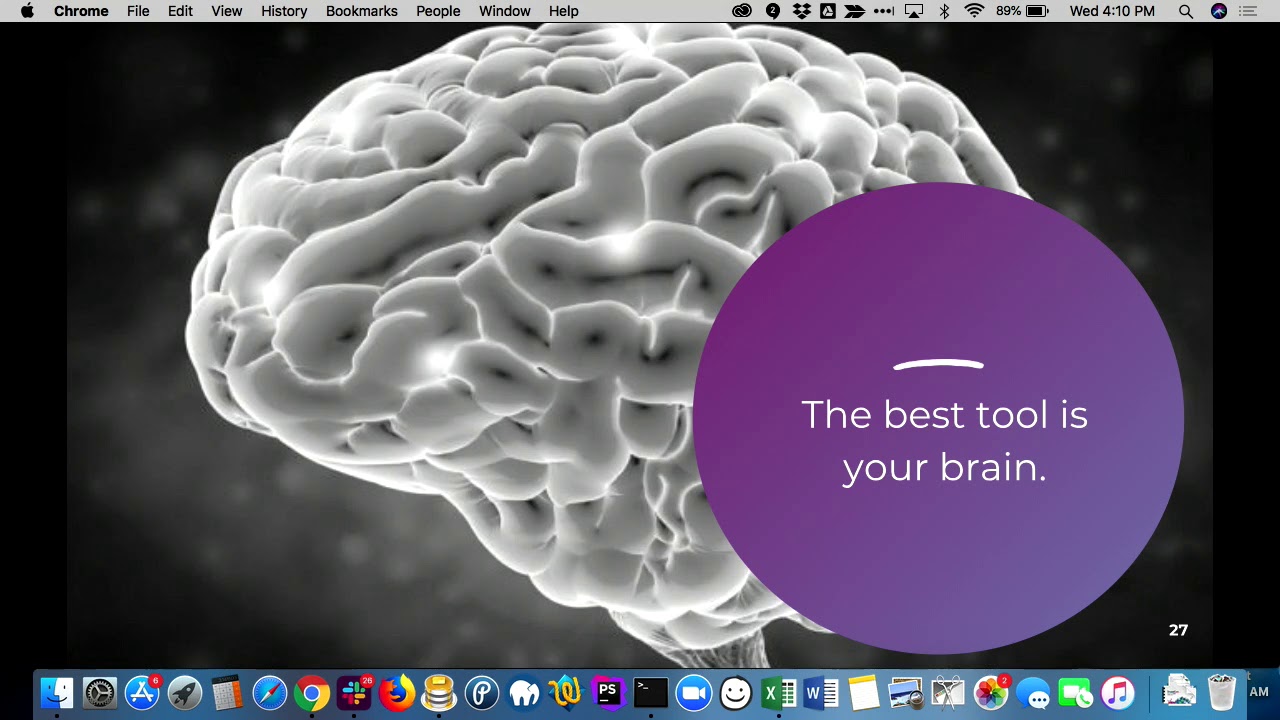
Task: Open the Apple menu
Action: (27, 11)
